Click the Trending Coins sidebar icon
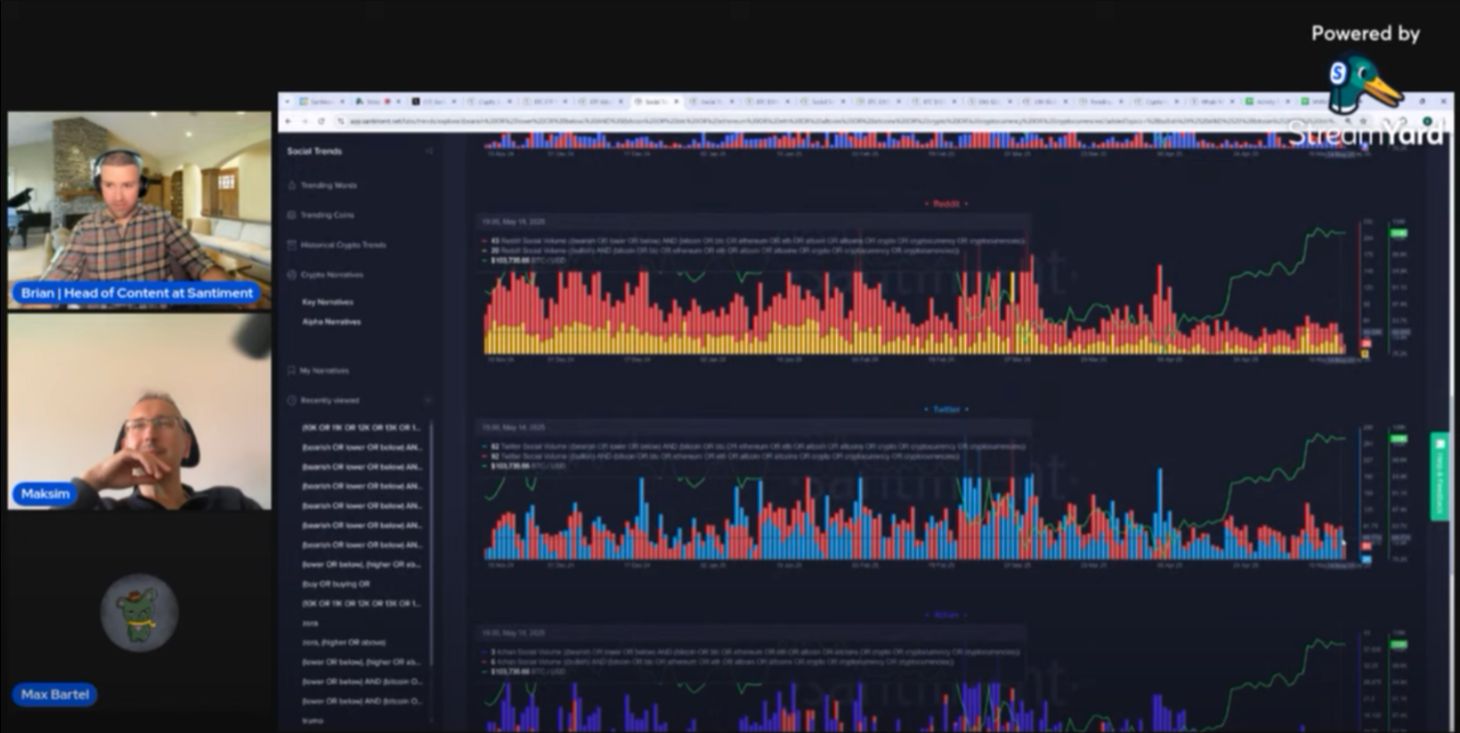Screen dimensions: 1460x733 click(292, 215)
